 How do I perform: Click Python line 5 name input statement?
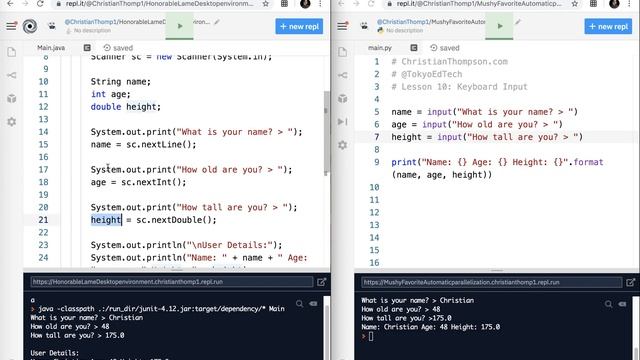[484, 112]
